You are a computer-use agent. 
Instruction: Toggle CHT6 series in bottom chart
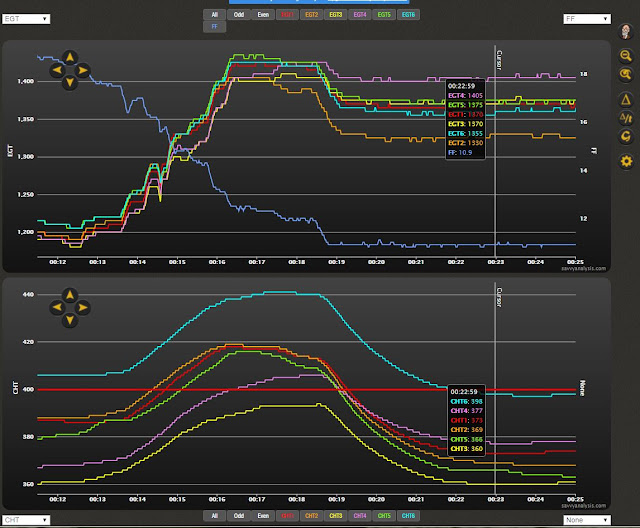click(408, 516)
